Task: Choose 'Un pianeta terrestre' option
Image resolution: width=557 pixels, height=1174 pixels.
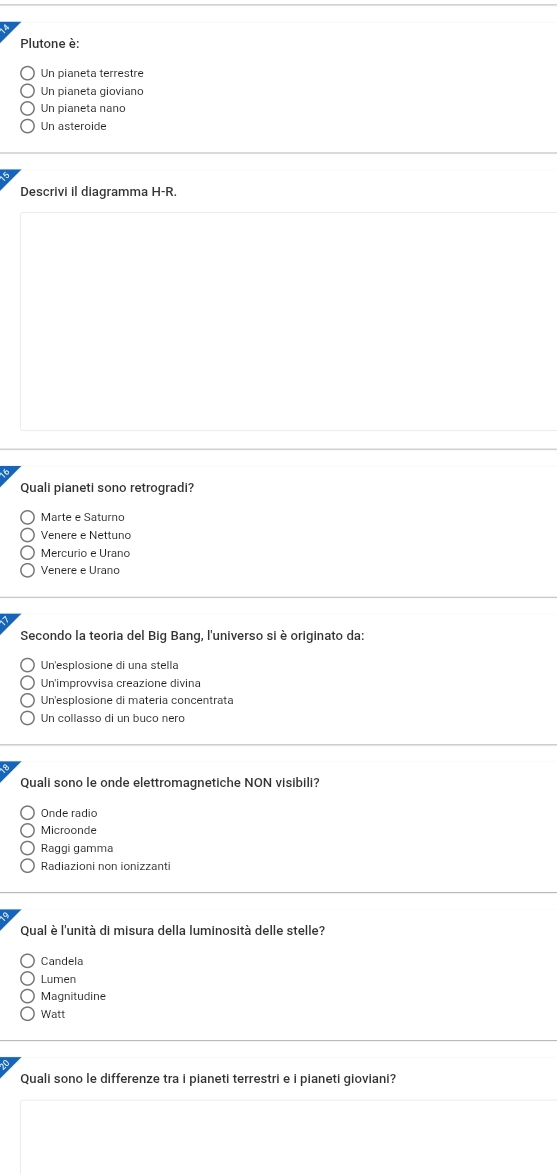Action: 28,73
